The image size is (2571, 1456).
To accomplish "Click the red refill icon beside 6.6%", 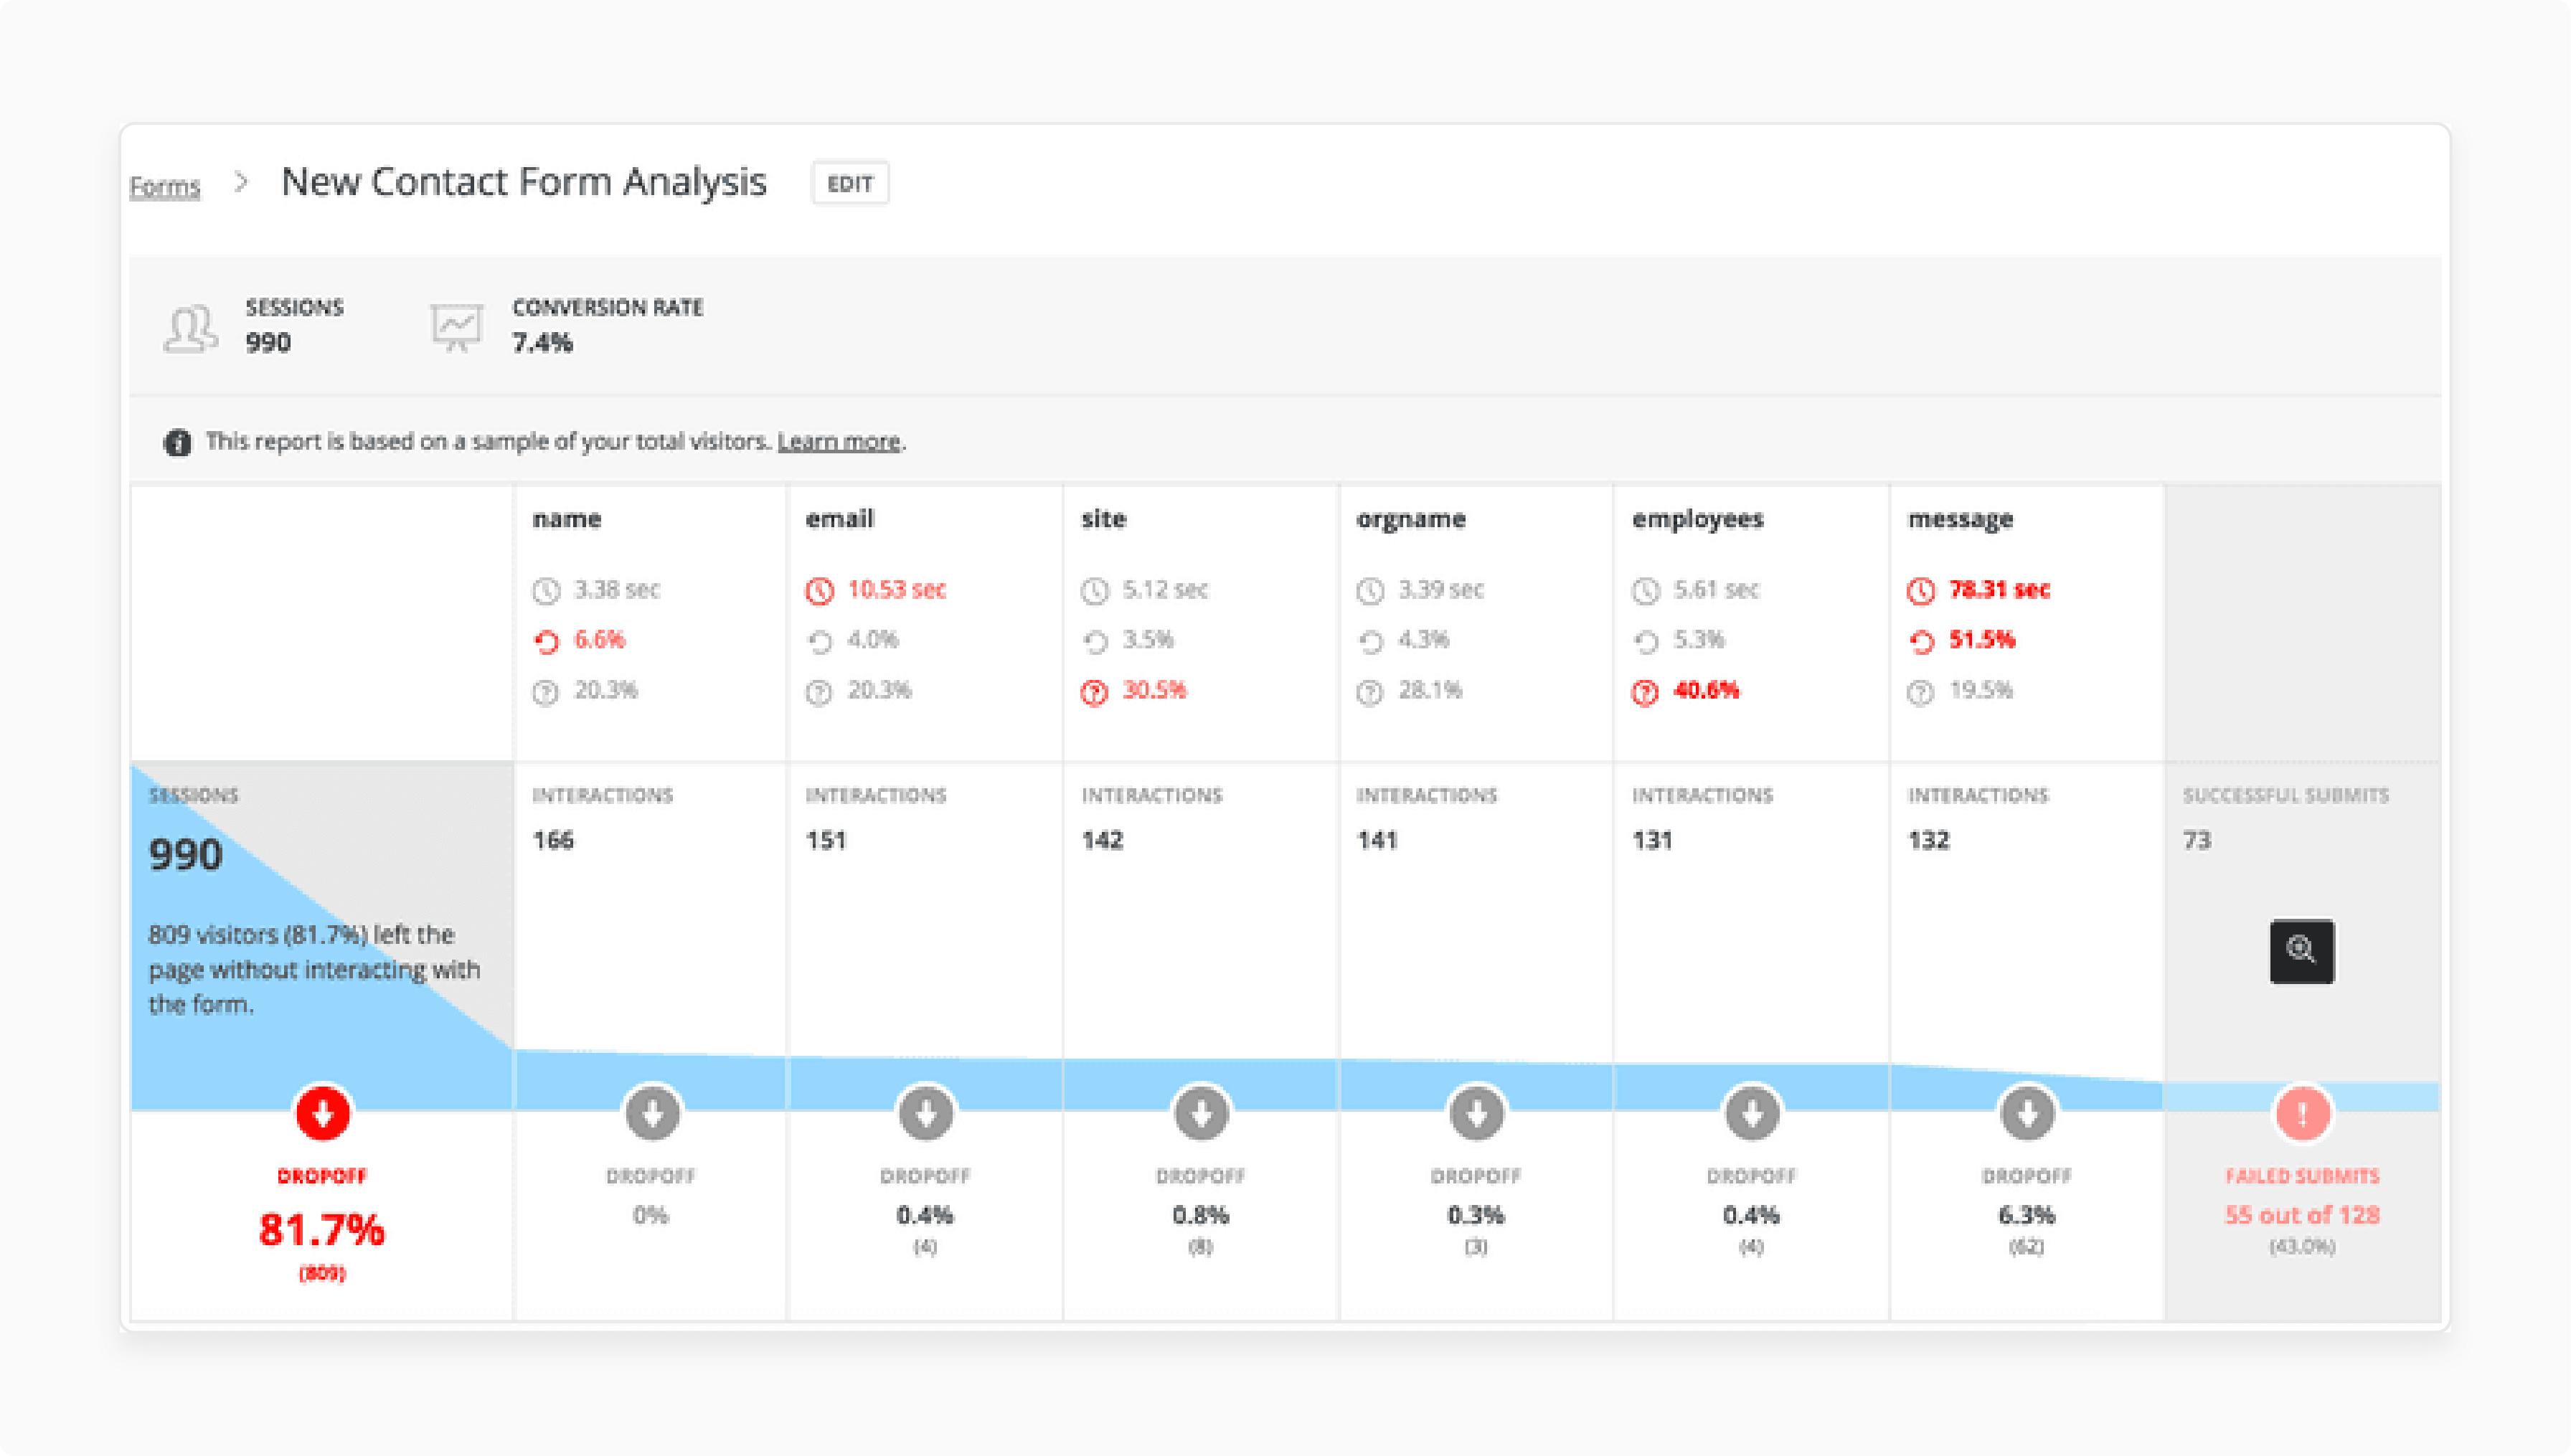I will pyautogui.click(x=546, y=642).
